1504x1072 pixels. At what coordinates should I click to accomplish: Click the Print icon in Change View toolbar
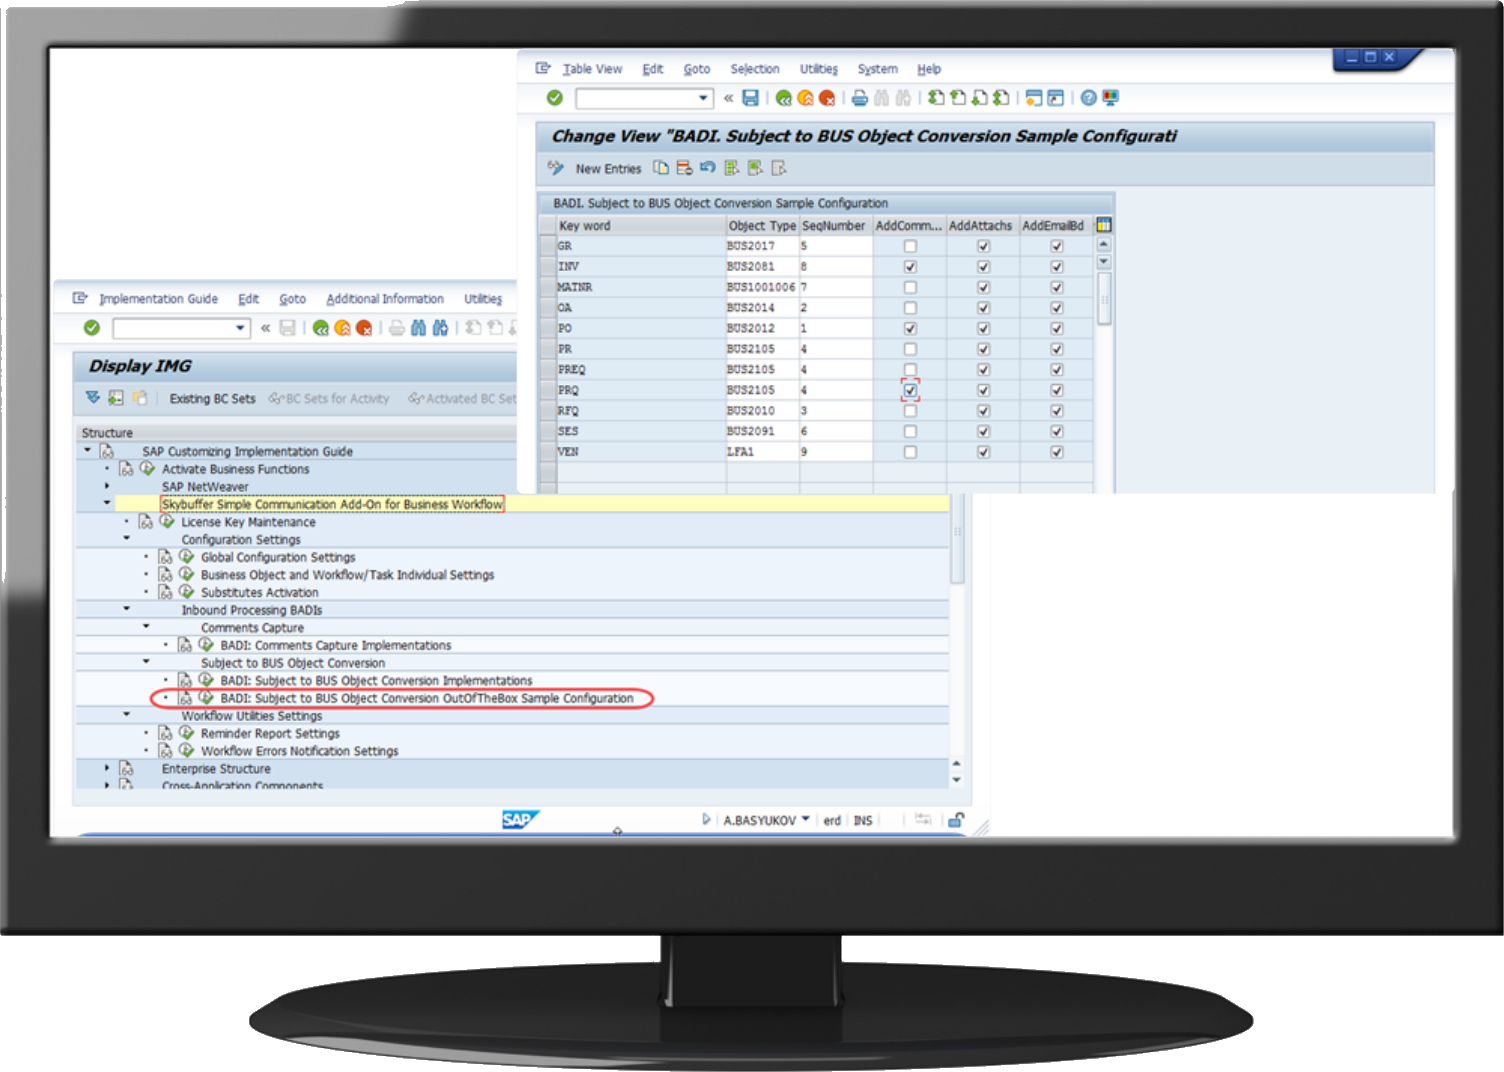click(x=859, y=98)
